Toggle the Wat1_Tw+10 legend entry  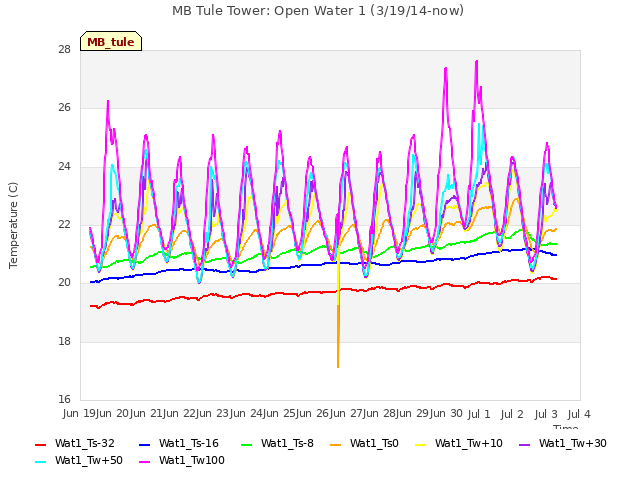(x=459, y=444)
